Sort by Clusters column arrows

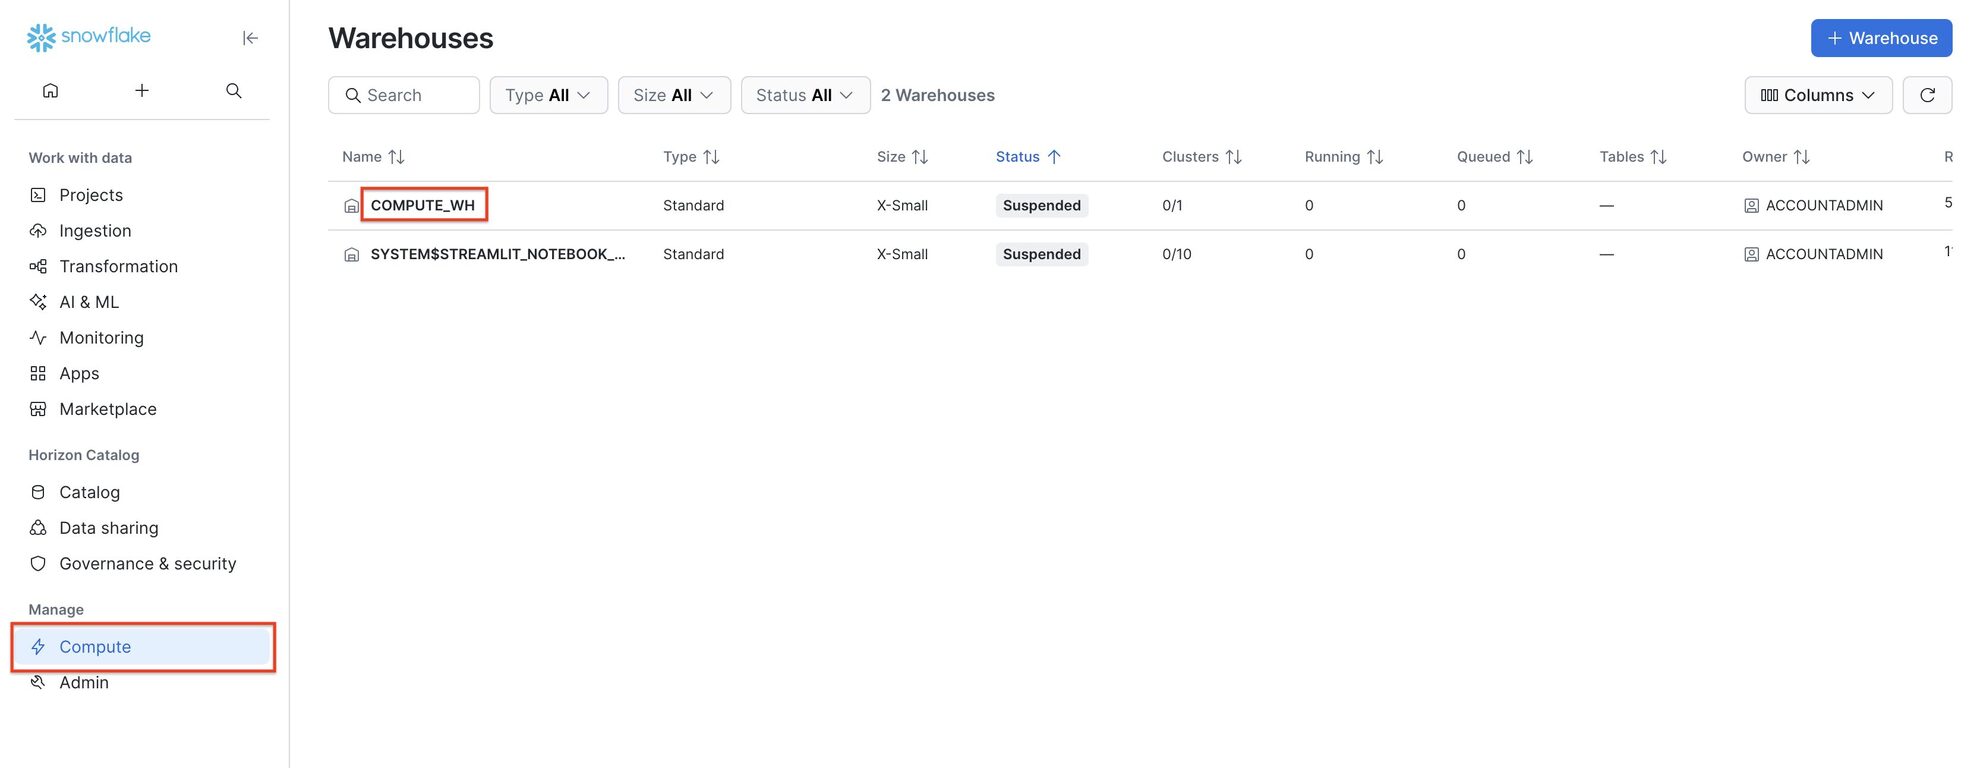(1234, 157)
